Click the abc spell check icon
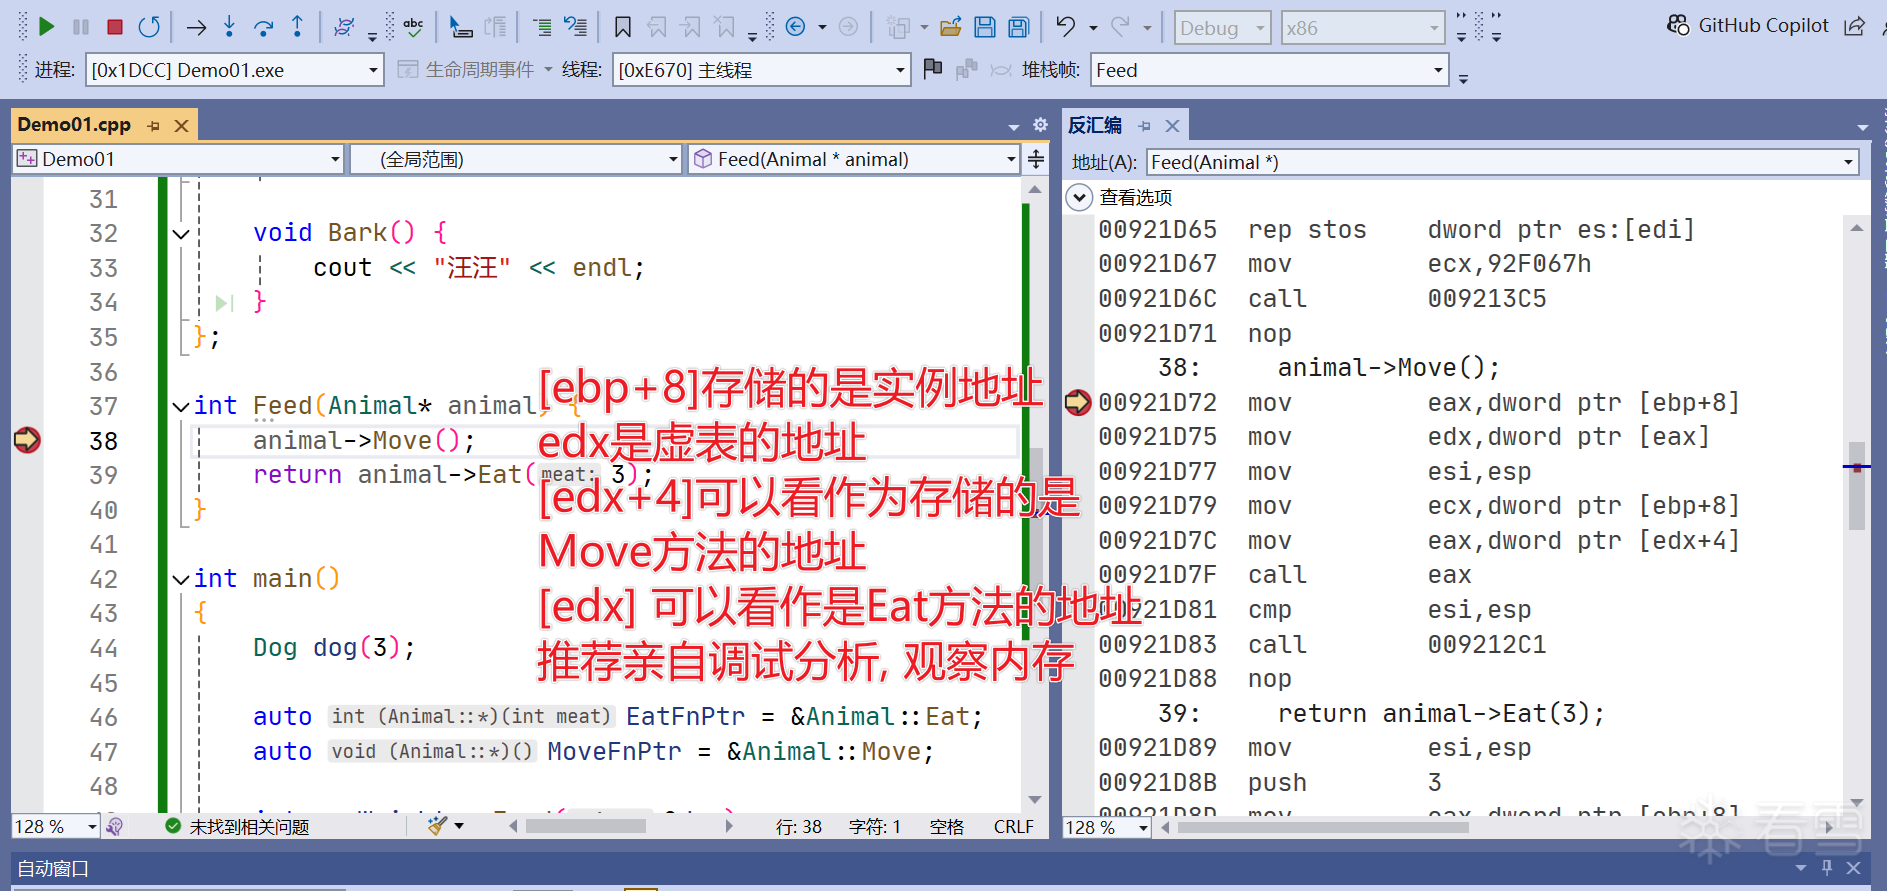This screenshot has height=891, width=1887. [x=413, y=27]
